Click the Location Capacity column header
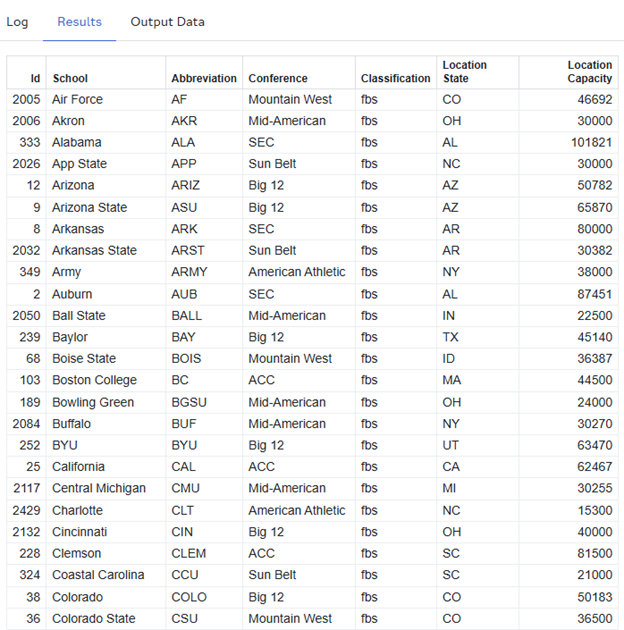Screen dimensions: 624x630 point(589,71)
